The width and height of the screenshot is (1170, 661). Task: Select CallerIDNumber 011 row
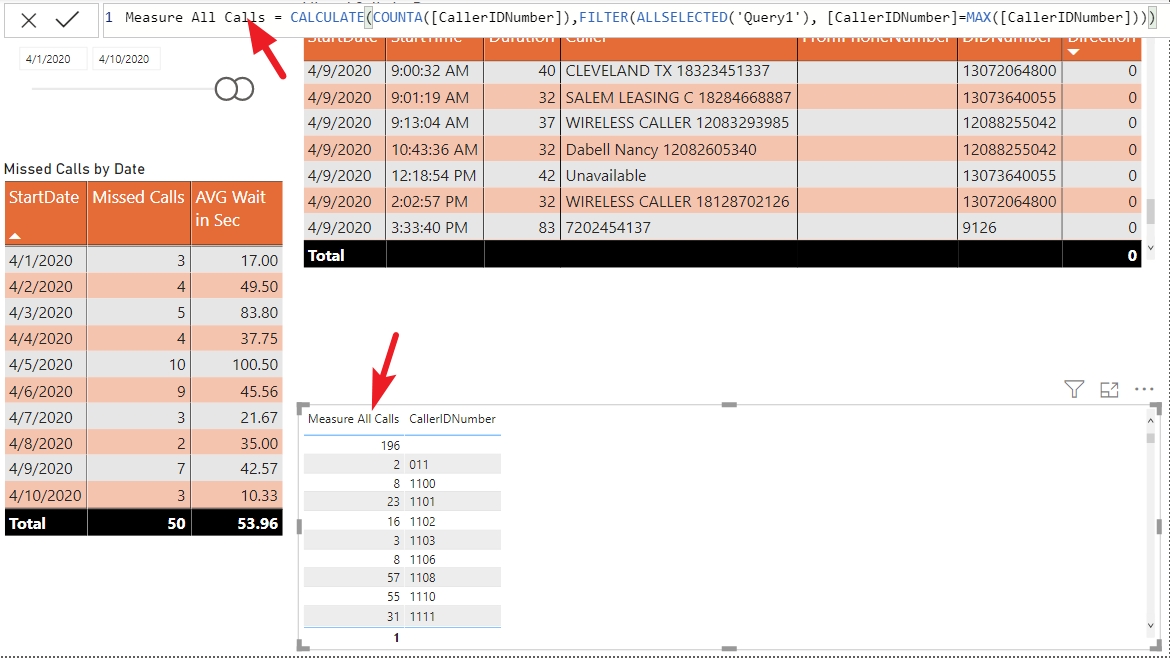pos(402,464)
